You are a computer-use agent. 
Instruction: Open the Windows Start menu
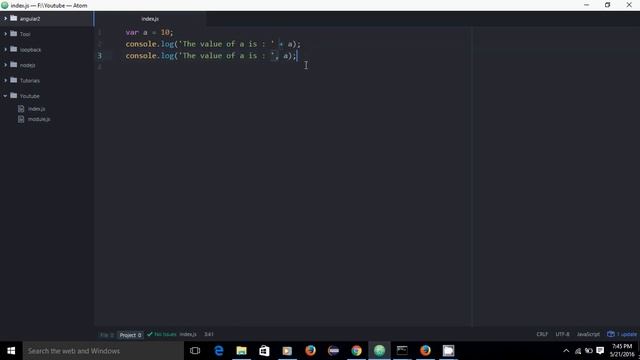point(11,351)
